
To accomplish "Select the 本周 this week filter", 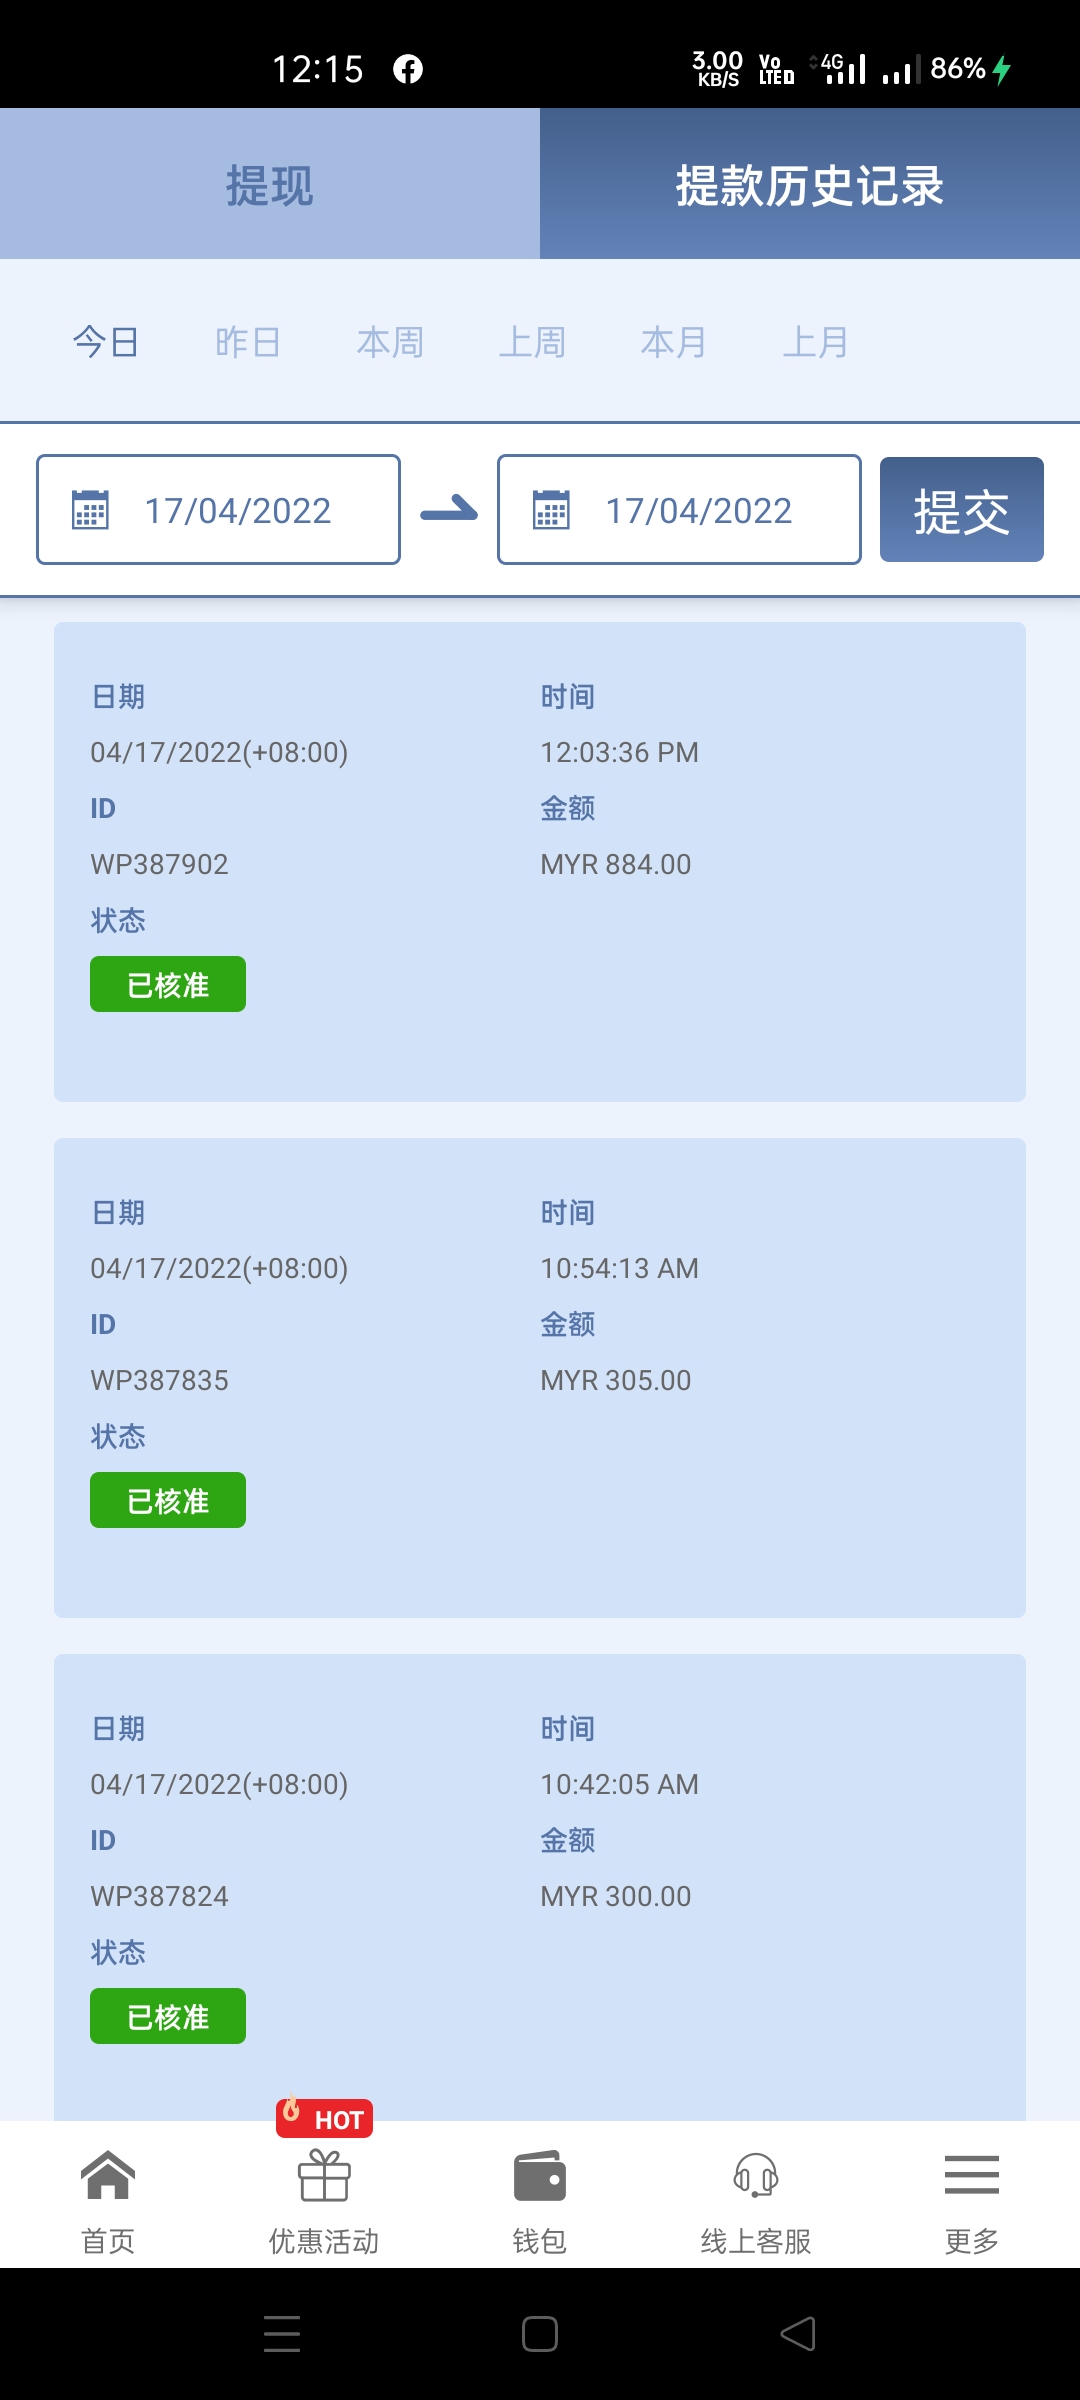I will point(390,342).
